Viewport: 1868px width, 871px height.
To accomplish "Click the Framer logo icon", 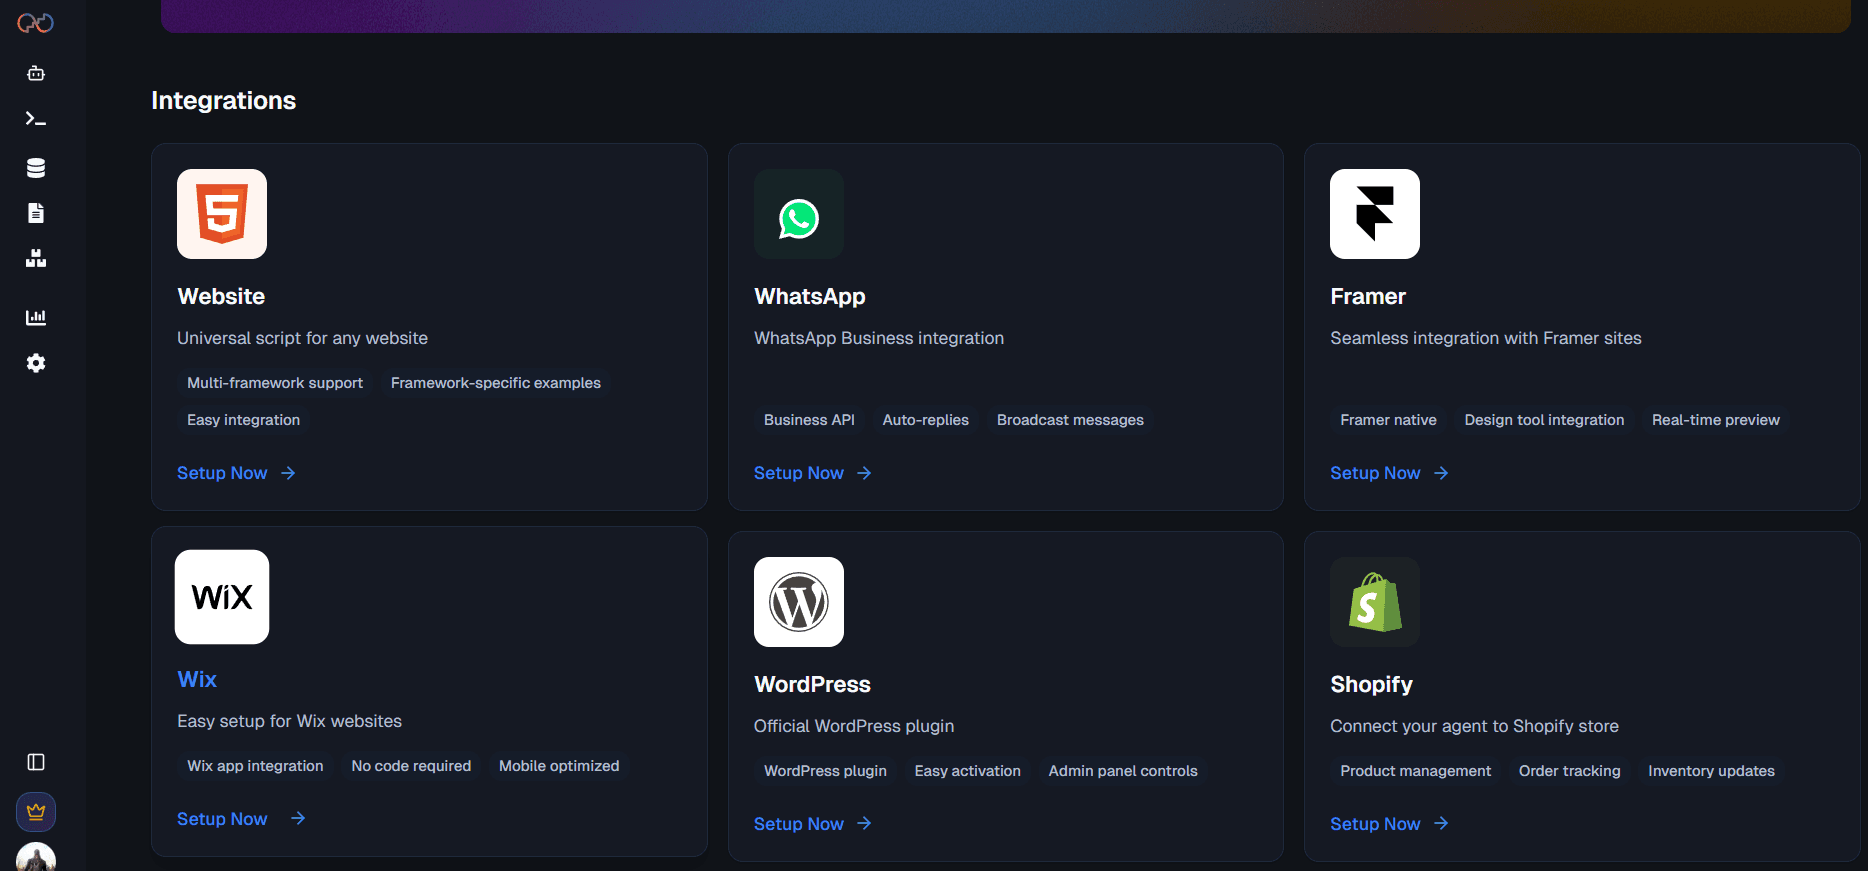I will point(1375,214).
